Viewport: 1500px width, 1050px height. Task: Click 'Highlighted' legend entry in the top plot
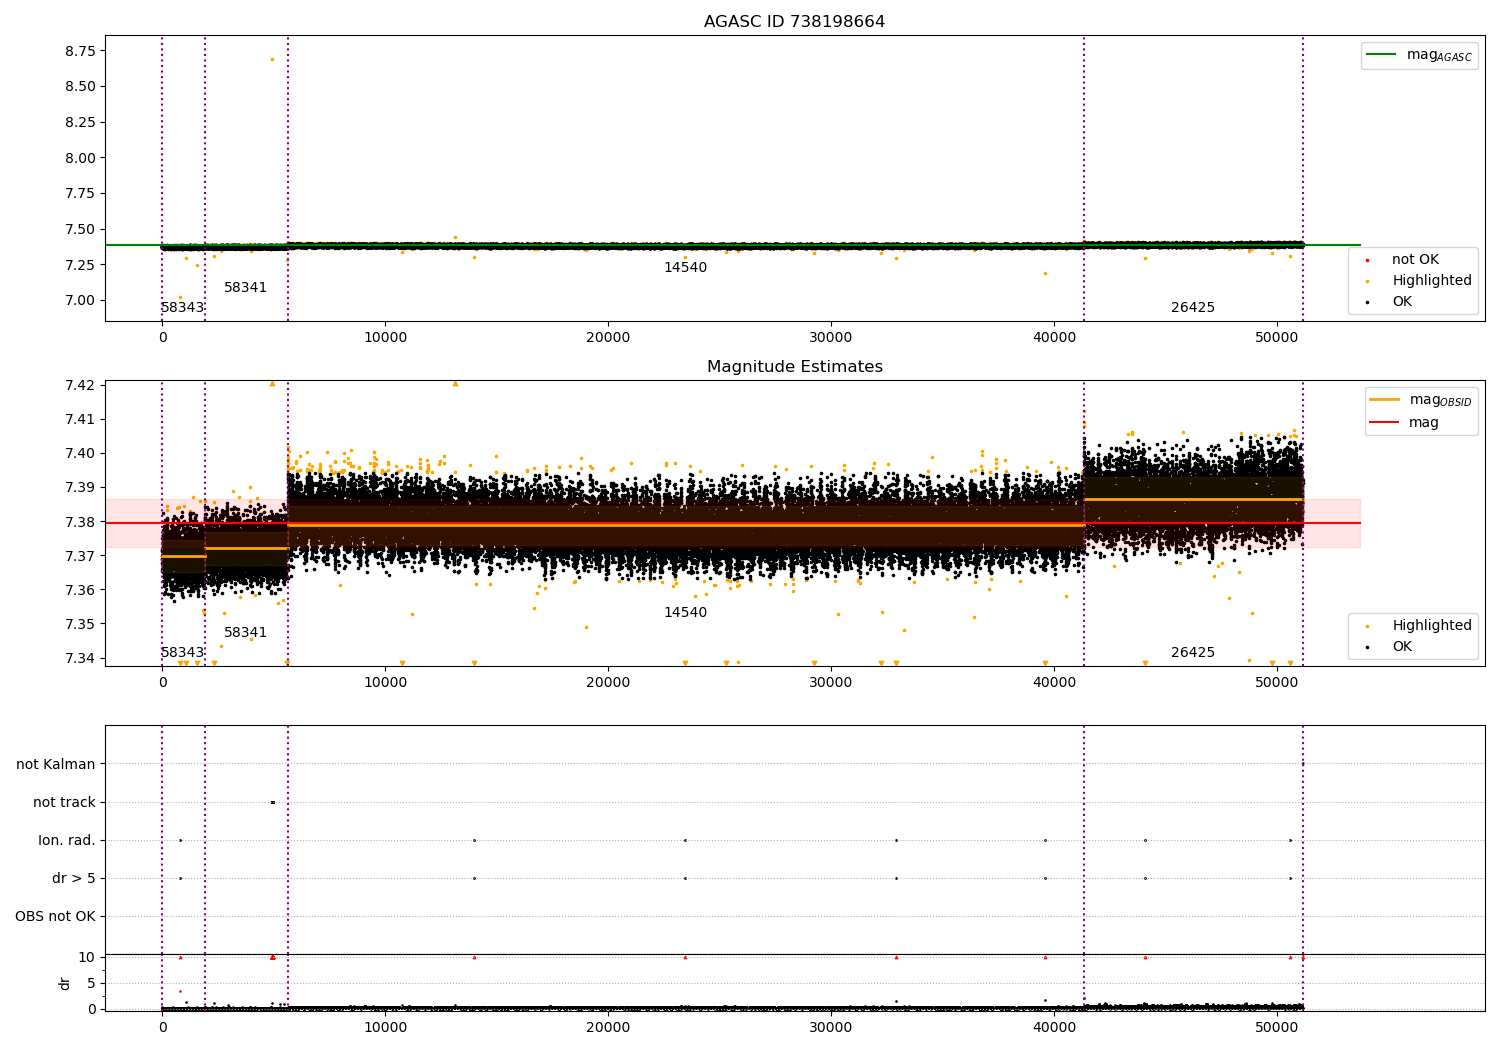(x=1419, y=281)
